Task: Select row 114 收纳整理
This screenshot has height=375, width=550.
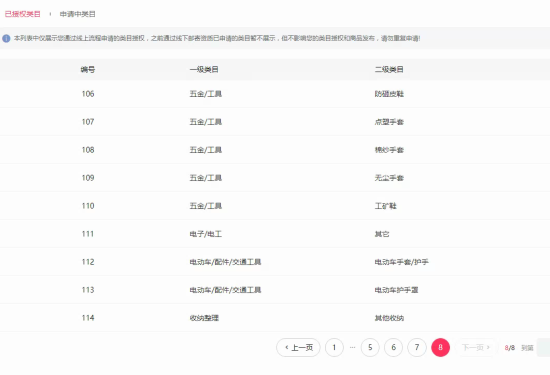Action: coord(275,318)
